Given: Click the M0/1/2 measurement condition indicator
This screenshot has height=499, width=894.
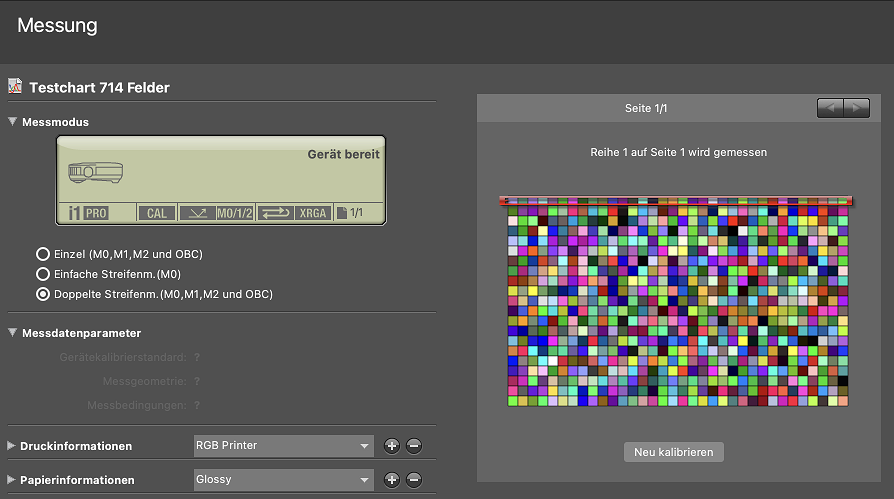Looking at the screenshot, I should pyautogui.click(x=235, y=213).
